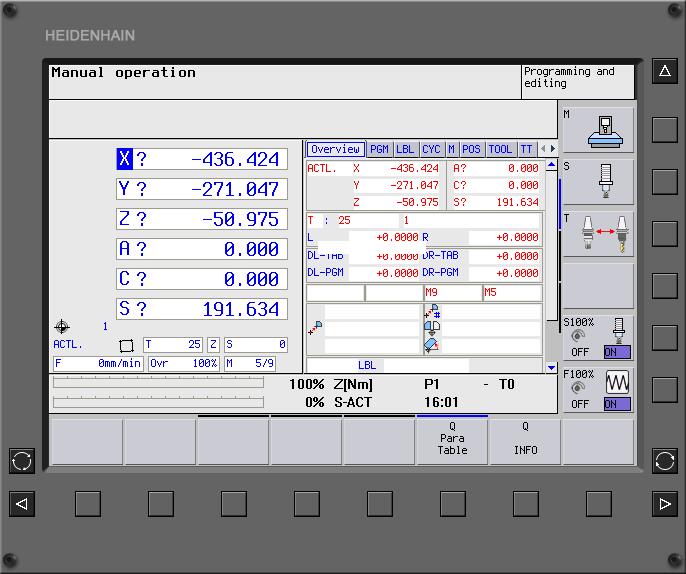Click the upper load bar graph

click(x=158, y=383)
